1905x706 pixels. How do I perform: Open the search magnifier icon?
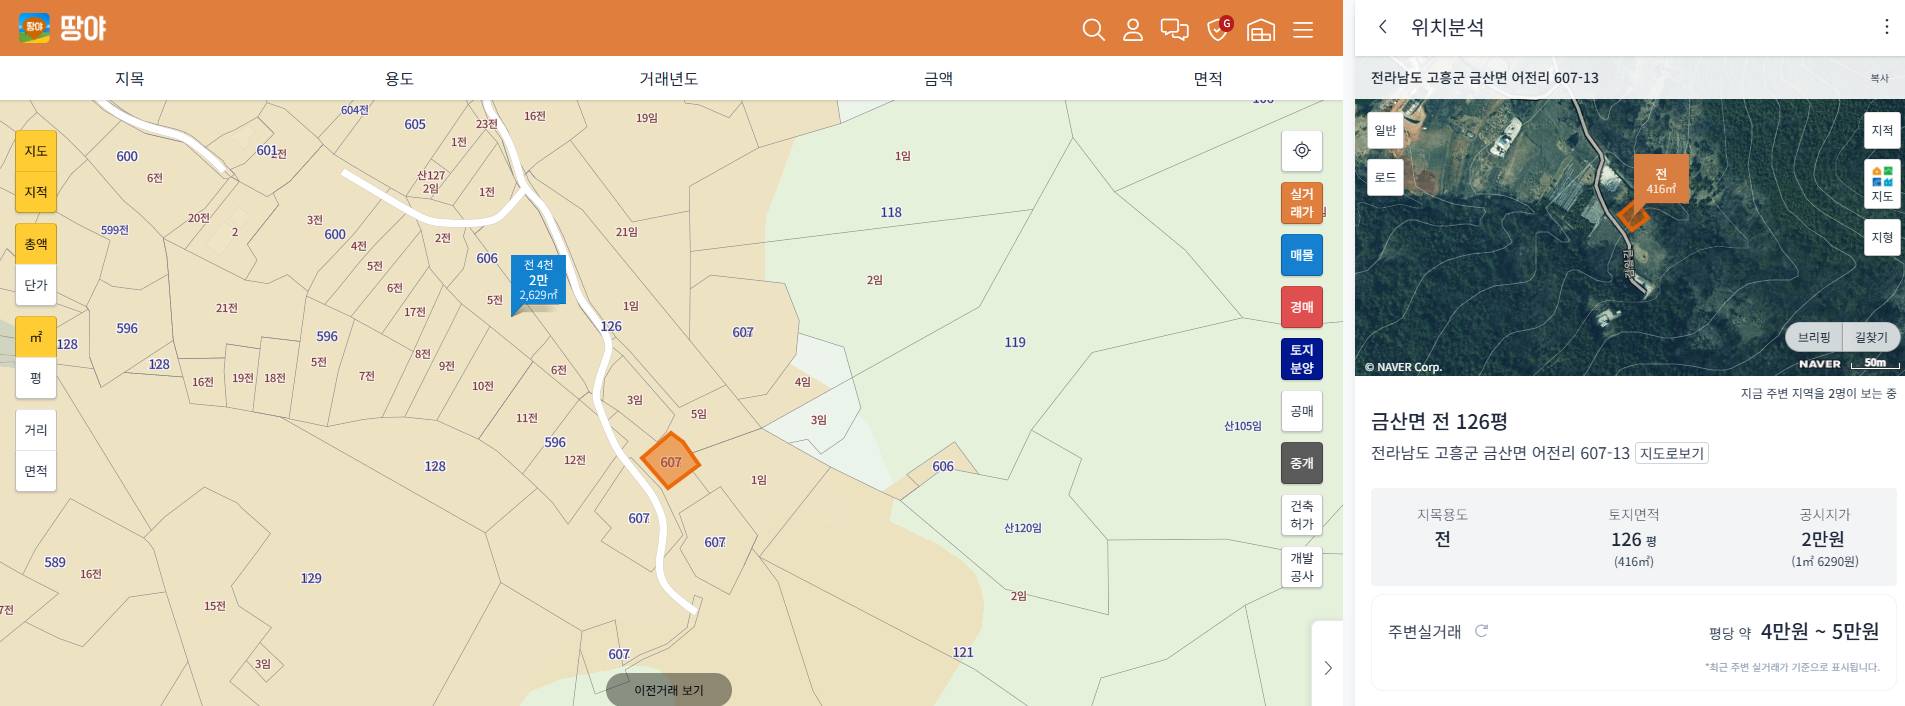pyautogui.click(x=1093, y=30)
